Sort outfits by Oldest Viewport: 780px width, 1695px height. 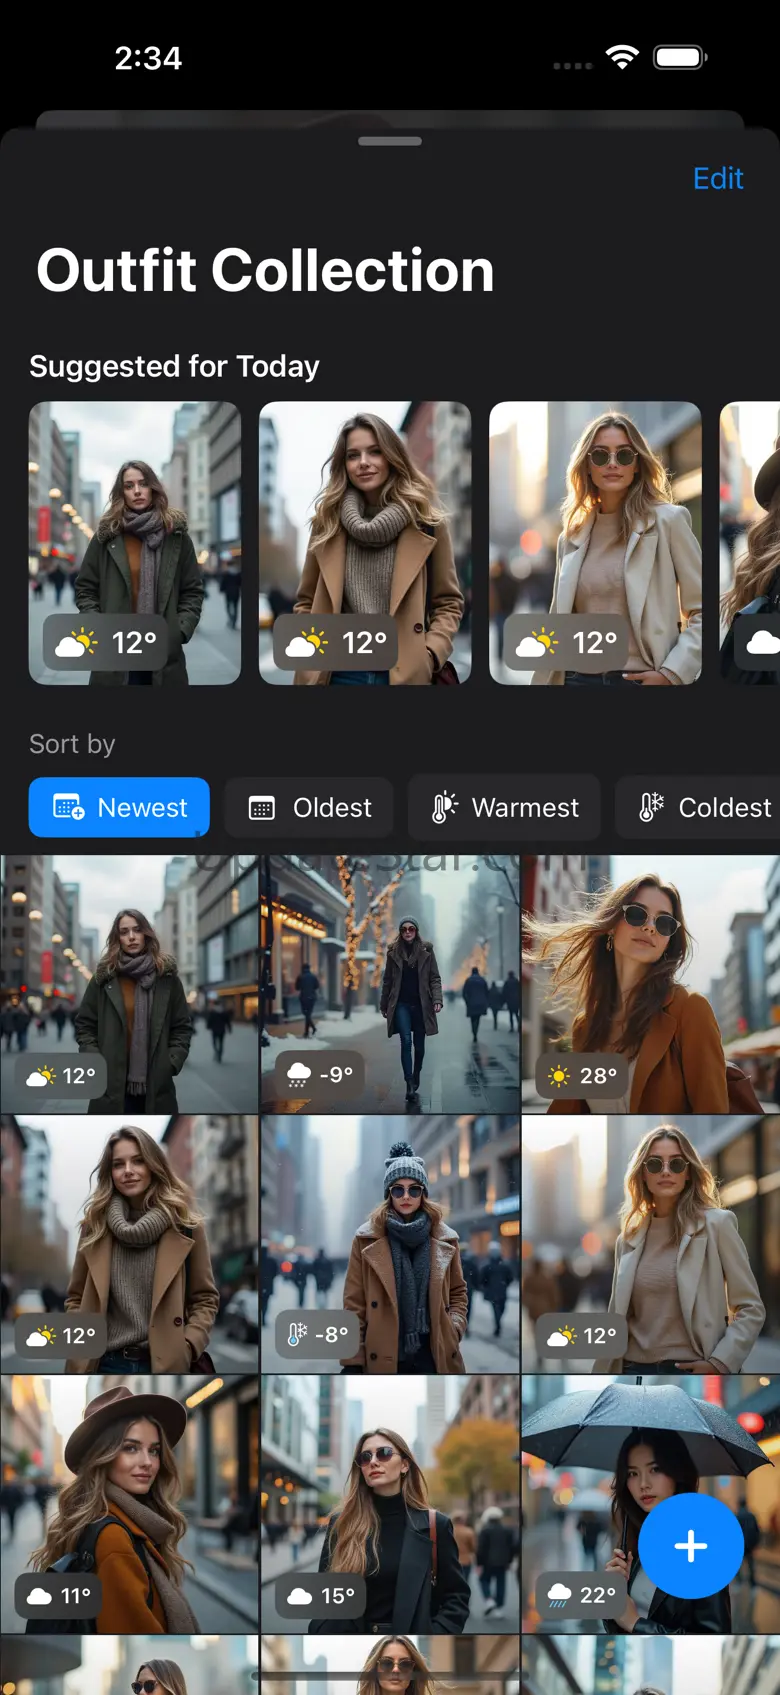click(x=309, y=807)
